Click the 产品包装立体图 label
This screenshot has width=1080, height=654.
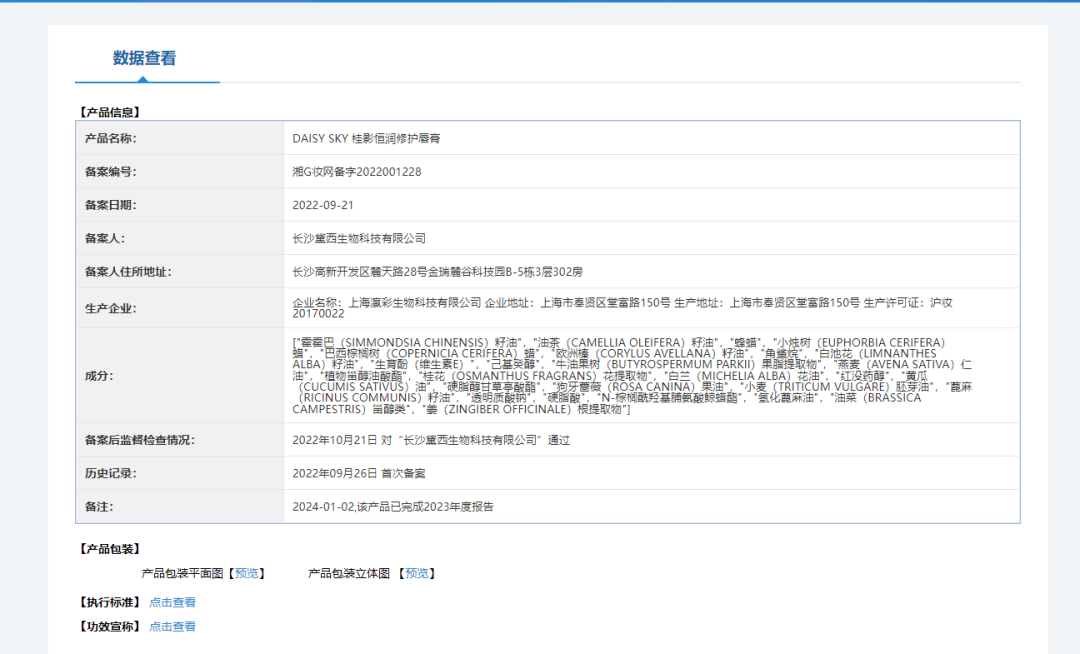click(x=349, y=573)
